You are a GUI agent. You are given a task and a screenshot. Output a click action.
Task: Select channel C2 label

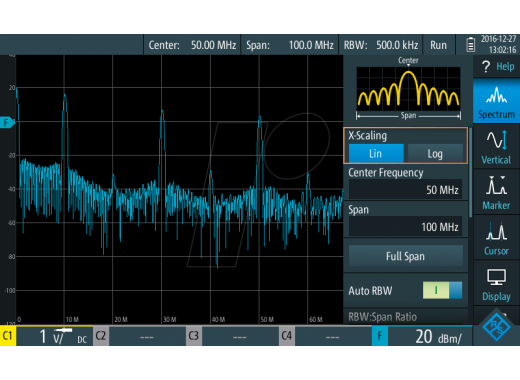101,336
